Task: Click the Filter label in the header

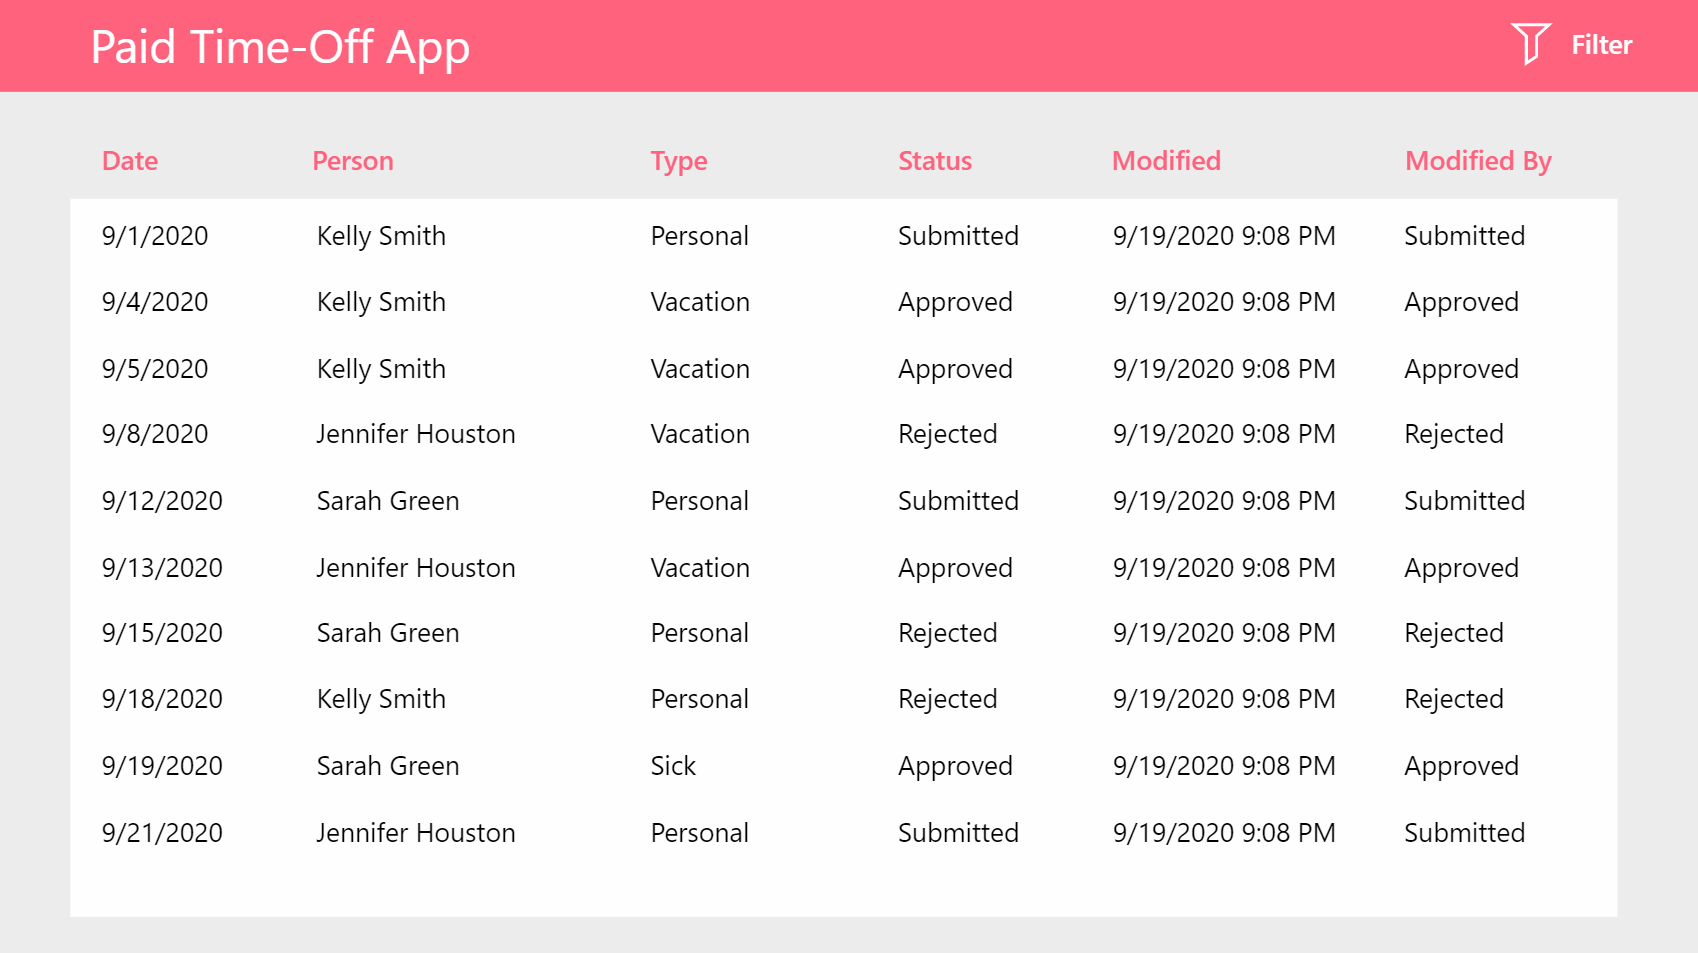Action: [x=1601, y=44]
